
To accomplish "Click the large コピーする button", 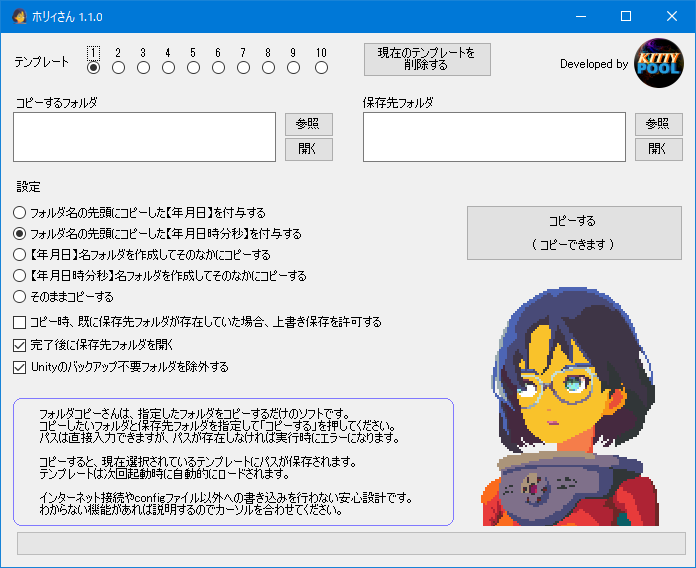I will click(574, 233).
